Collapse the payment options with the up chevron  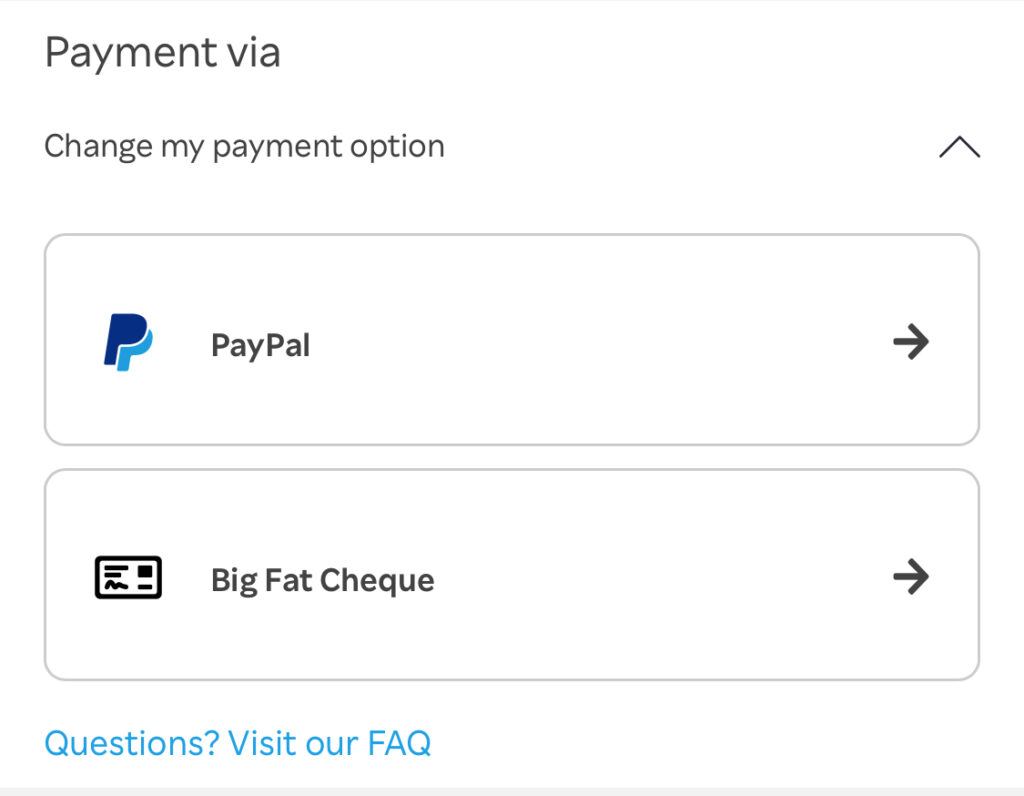[x=959, y=147]
